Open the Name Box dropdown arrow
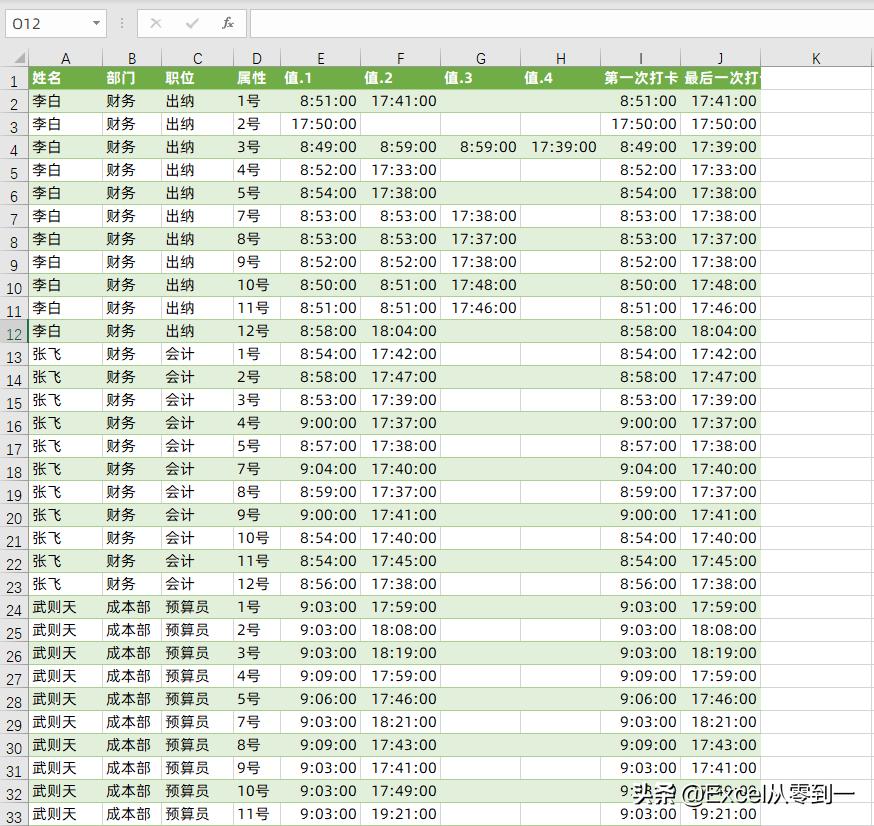Screen dimensions: 874x826 pyautogui.click(x=95, y=22)
